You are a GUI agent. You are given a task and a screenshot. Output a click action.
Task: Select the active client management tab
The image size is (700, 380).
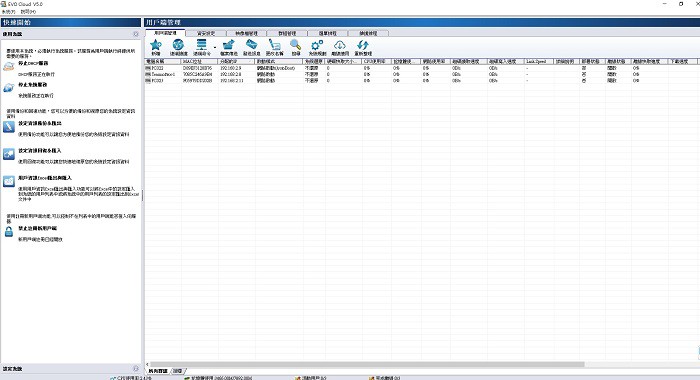165,33
